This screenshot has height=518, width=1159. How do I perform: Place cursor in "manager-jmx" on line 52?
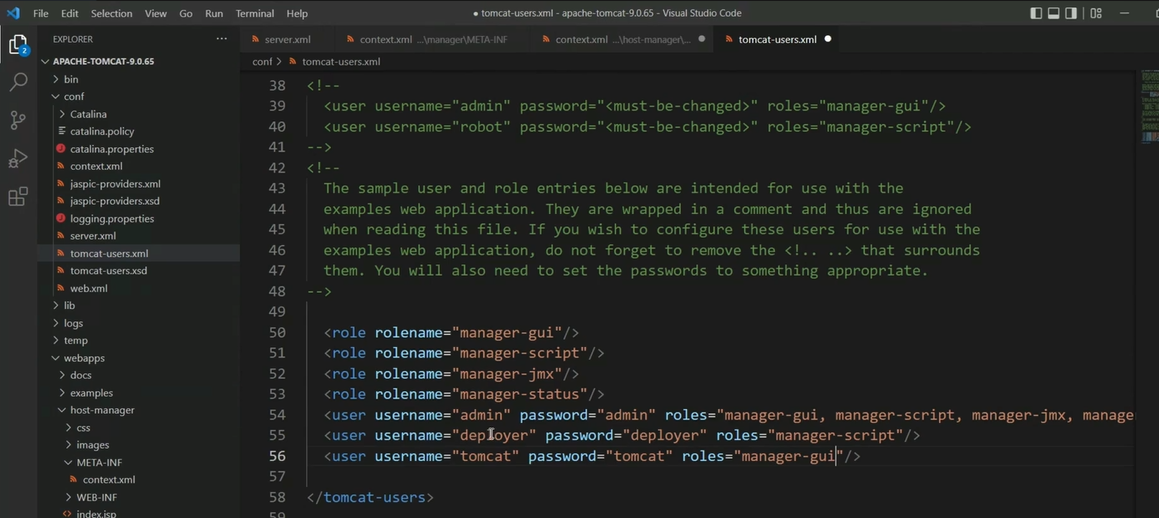click(507, 374)
